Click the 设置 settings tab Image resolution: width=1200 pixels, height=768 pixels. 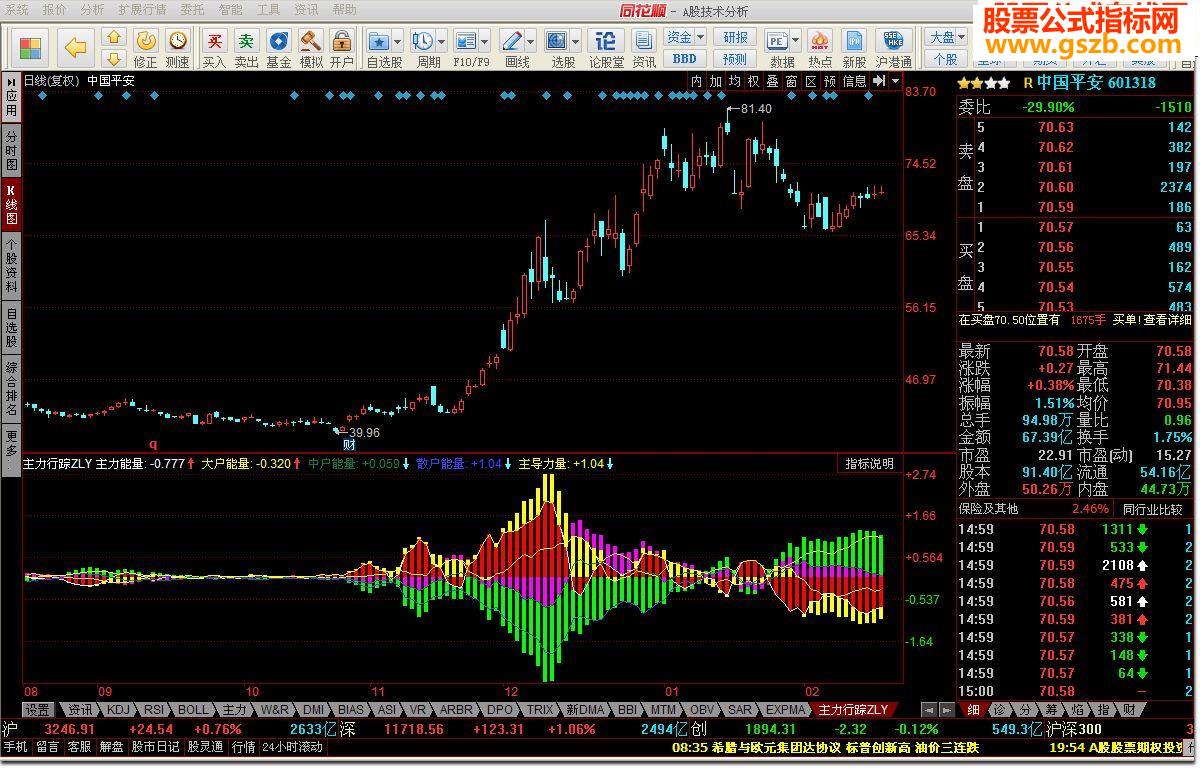click(38, 710)
